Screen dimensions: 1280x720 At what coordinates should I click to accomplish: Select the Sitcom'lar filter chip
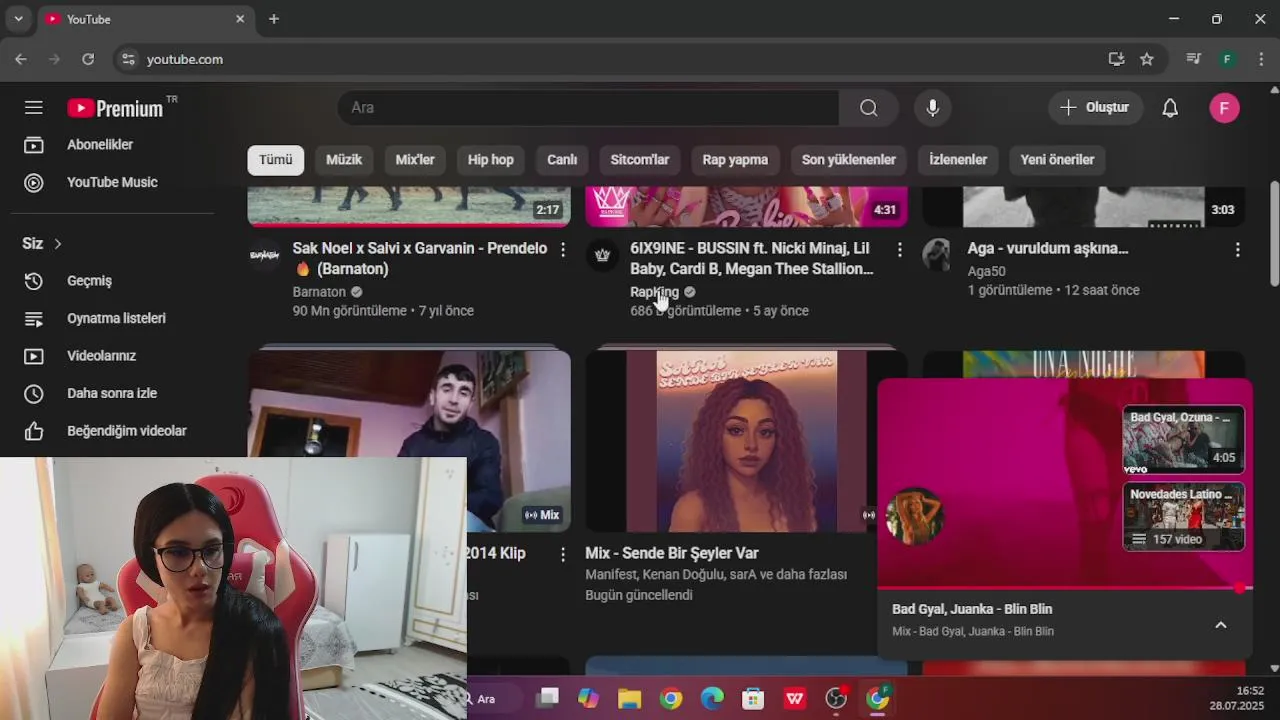pos(640,160)
